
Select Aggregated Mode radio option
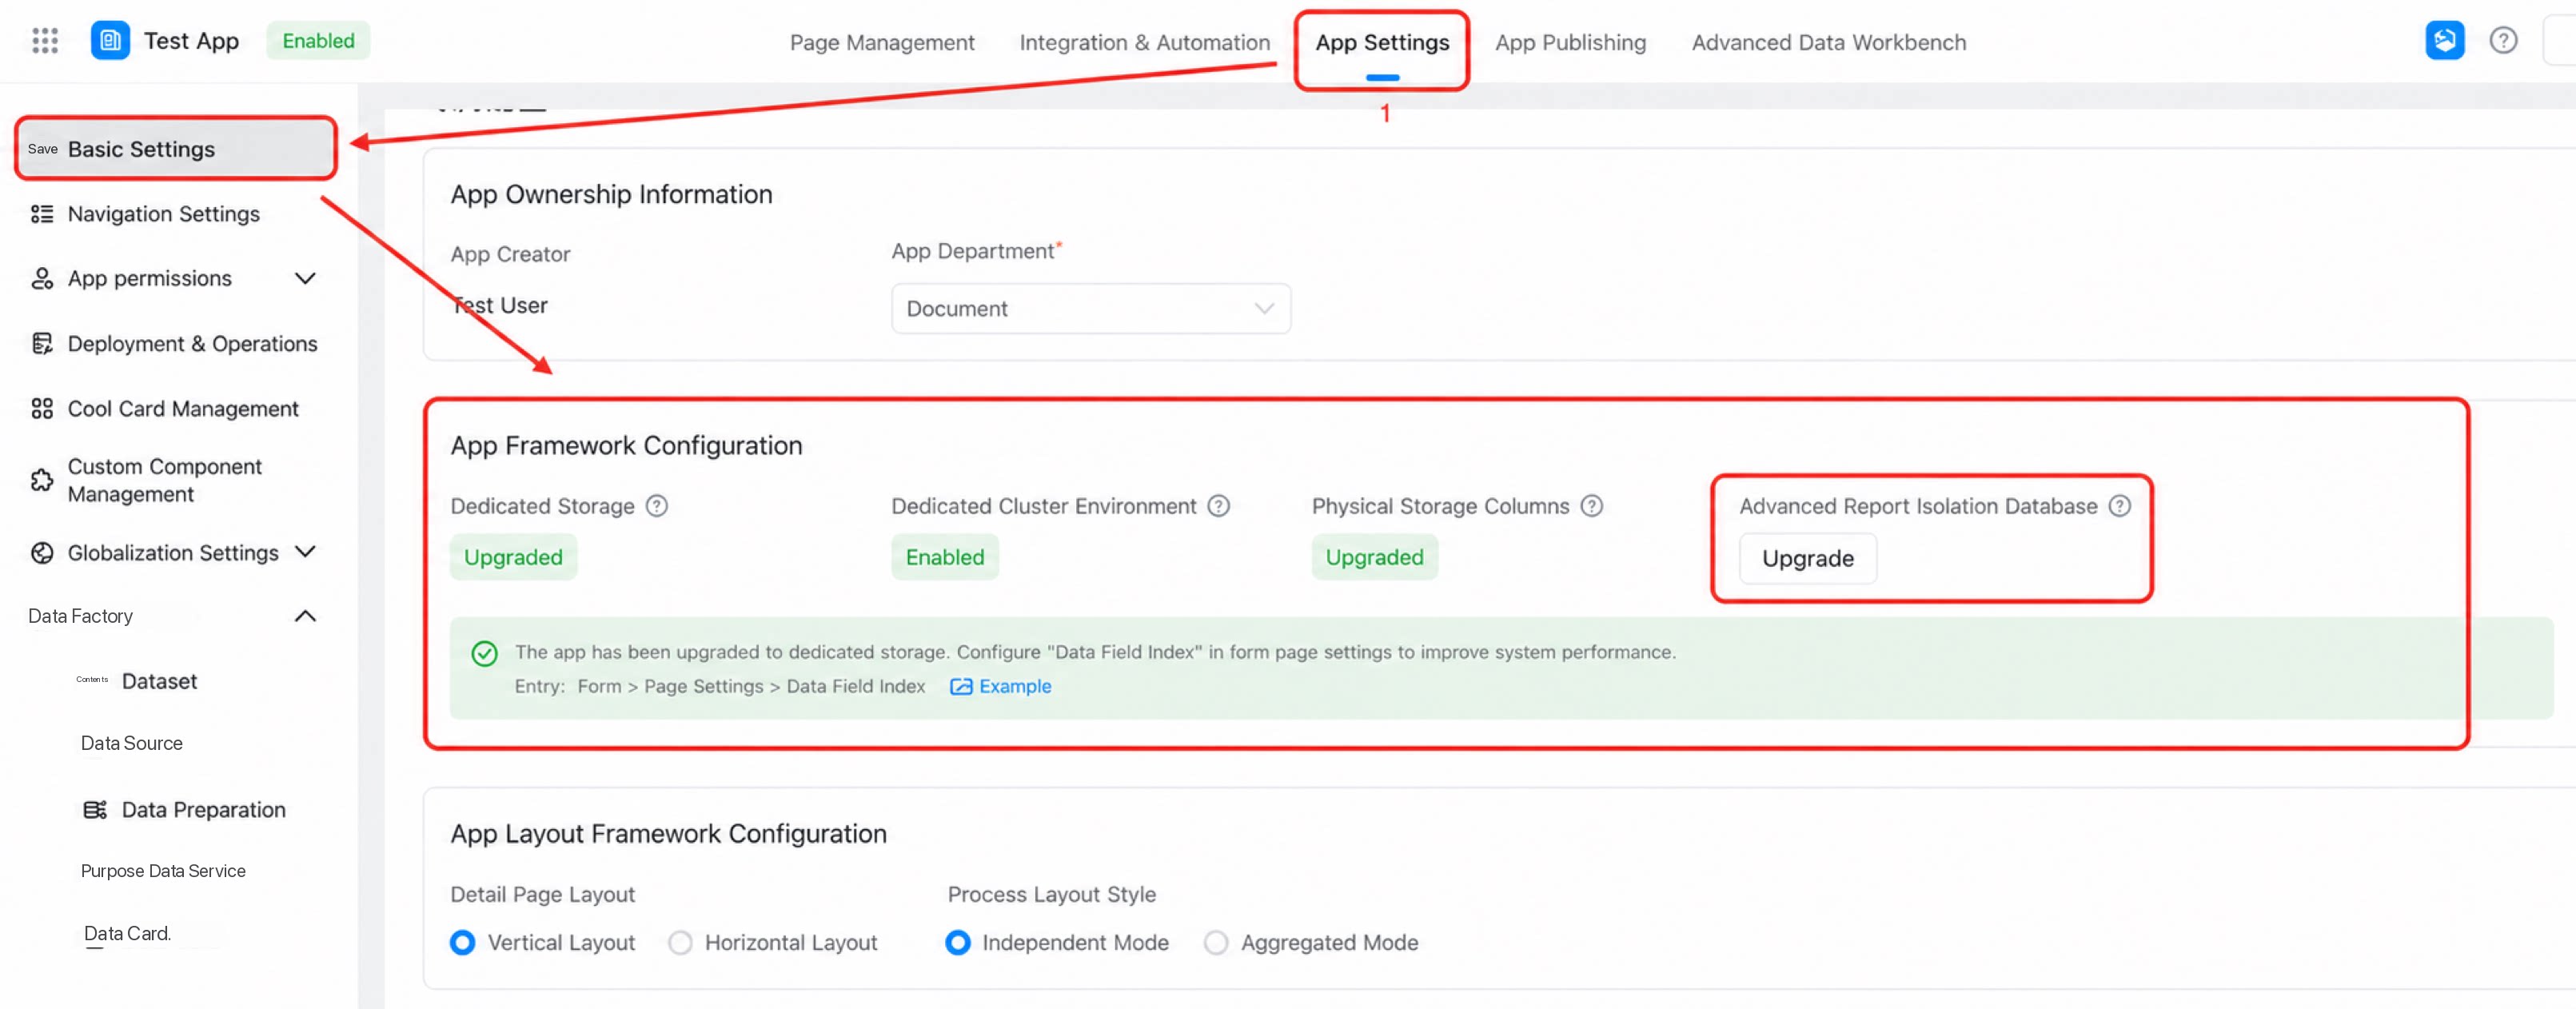1215,942
